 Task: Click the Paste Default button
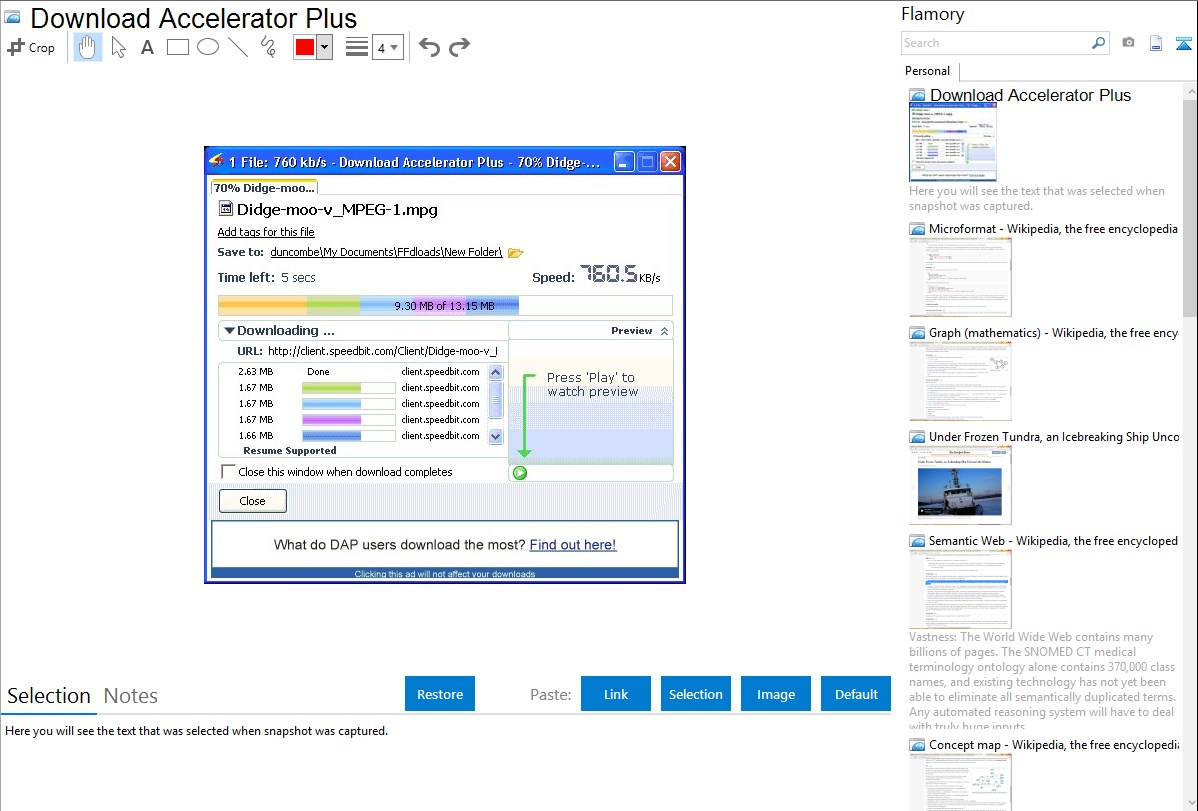pos(856,694)
